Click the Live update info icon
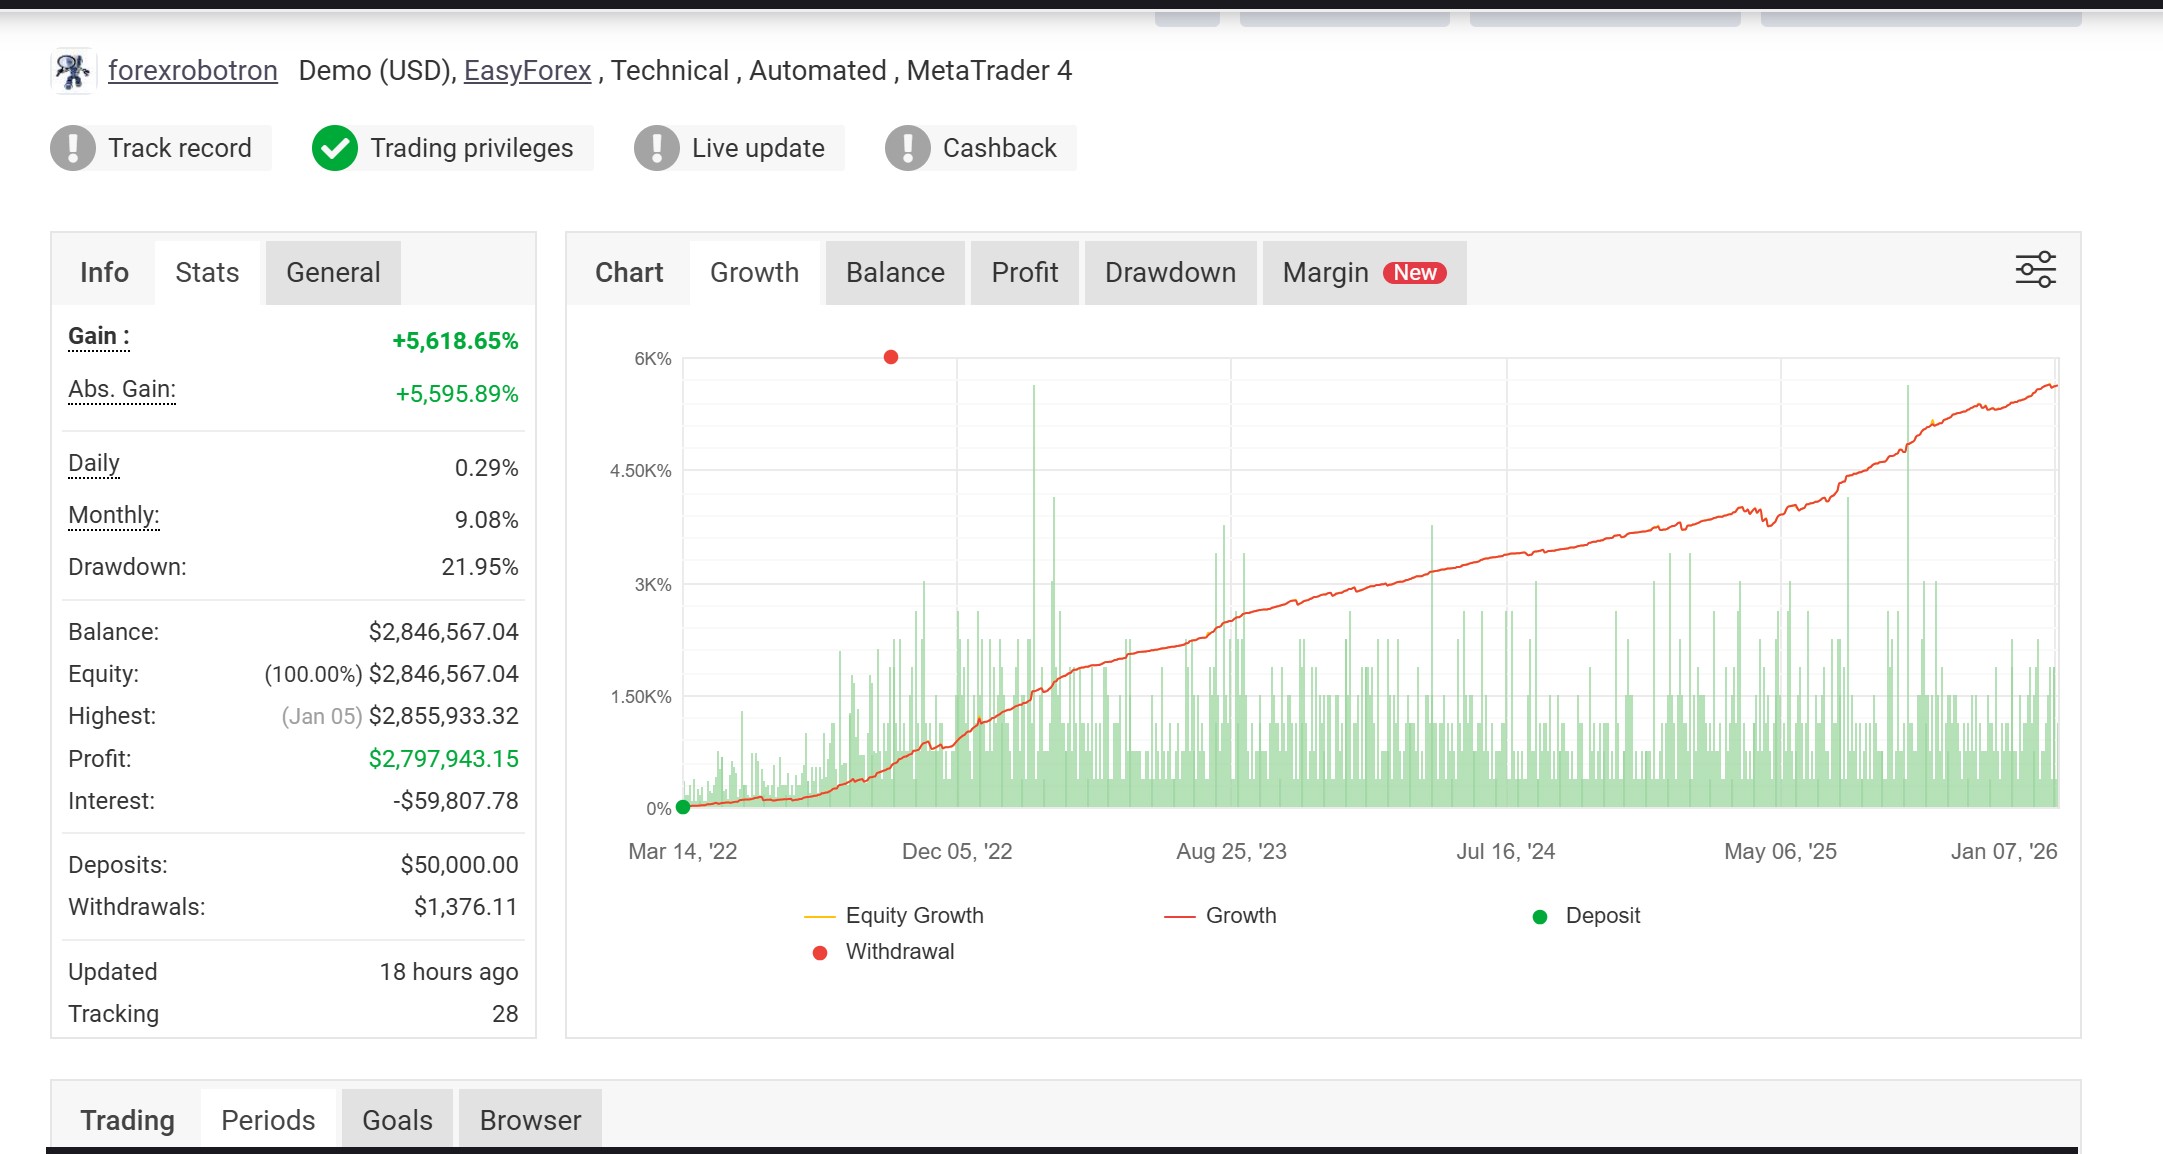The image size is (2163, 1154). coord(656,147)
